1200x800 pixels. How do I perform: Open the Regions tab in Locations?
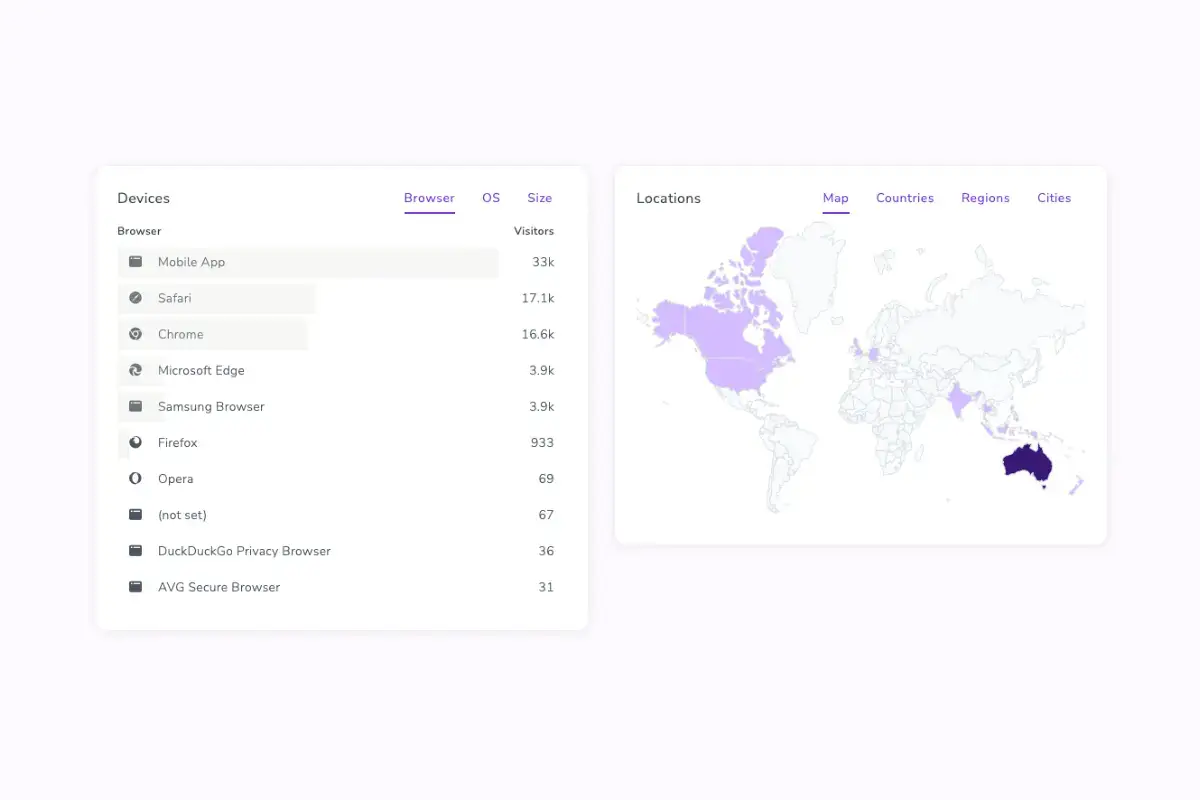click(x=985, y=198)
